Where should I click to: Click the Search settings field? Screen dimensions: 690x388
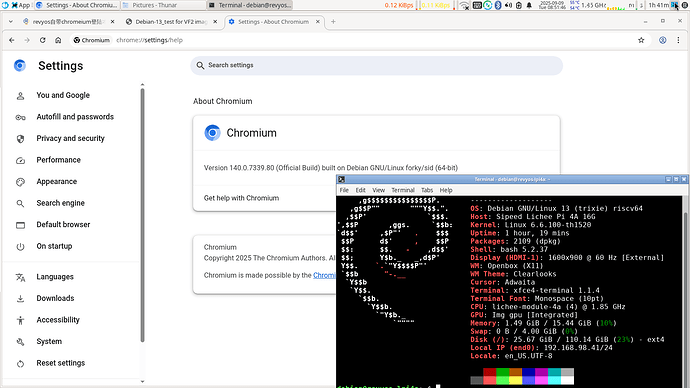click(x=376, y=65)
